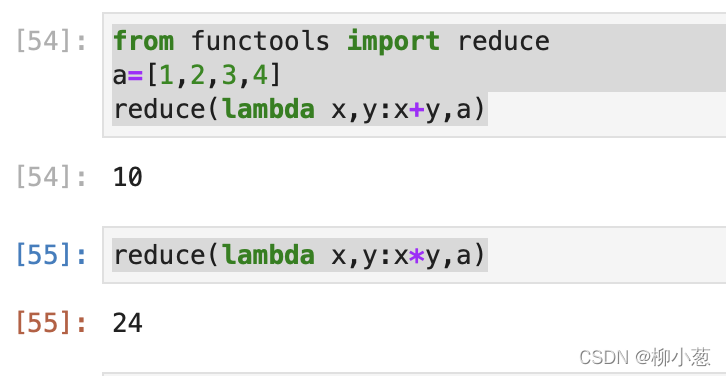Click the 'lambda' keyword in cell 54
This screenshot has height=376, width=726.
pyautogui.click(x=269, y=109)
